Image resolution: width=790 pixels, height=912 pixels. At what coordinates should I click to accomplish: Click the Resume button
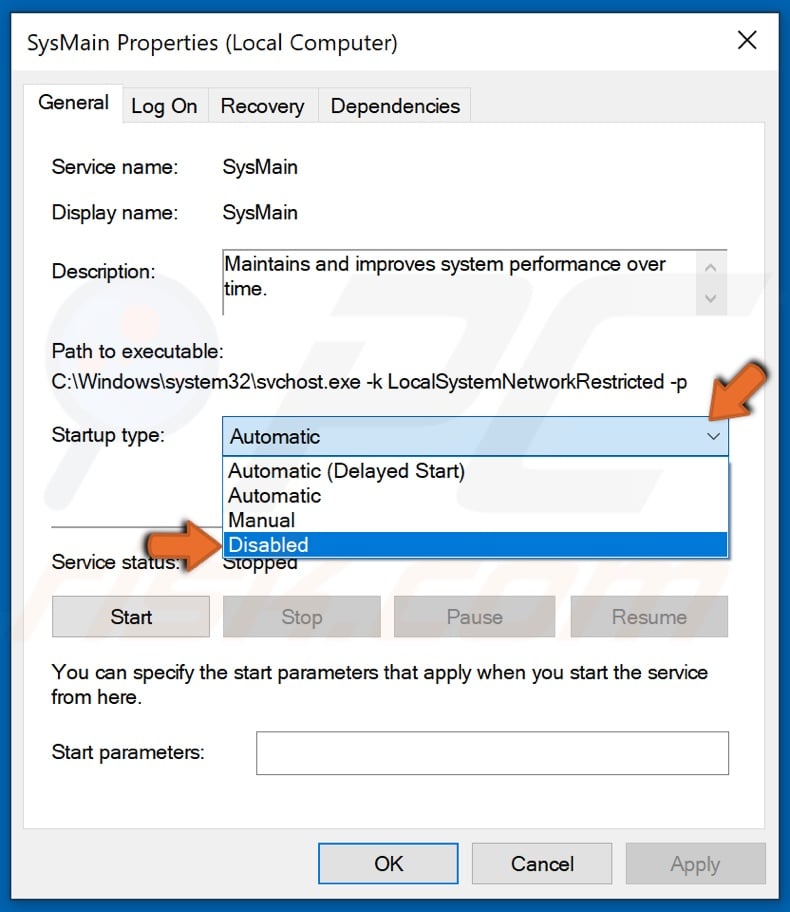648,617
